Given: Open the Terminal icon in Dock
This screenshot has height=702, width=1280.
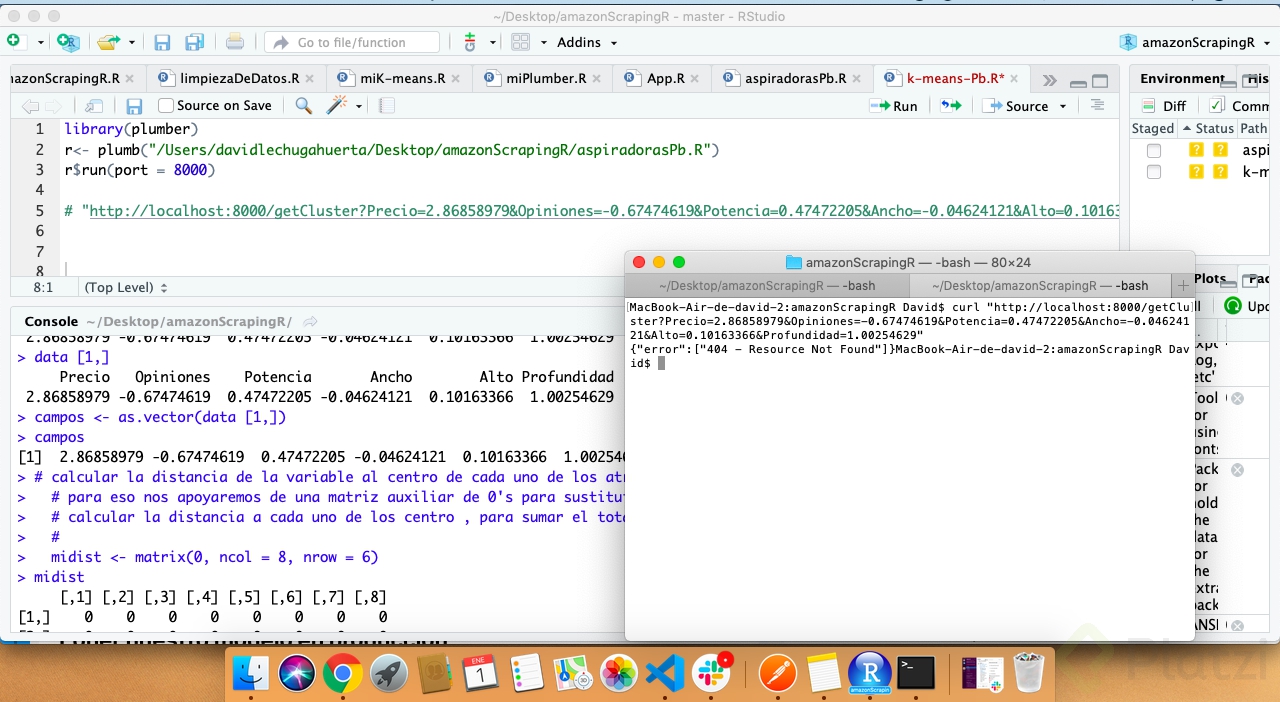Looking at the screenshot, I should click(x=916, y=673).
